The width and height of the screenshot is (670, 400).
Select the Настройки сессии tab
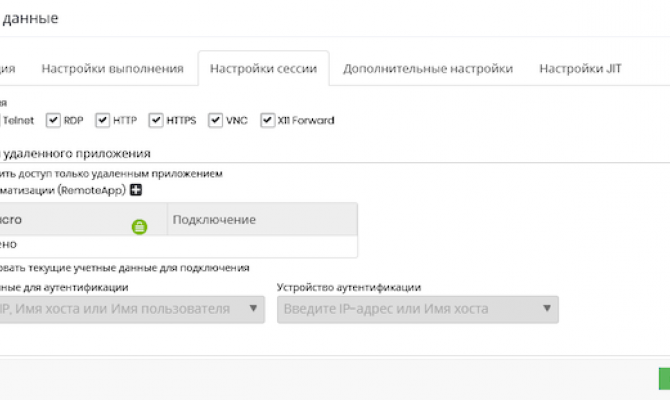click(x=263, y=69)
